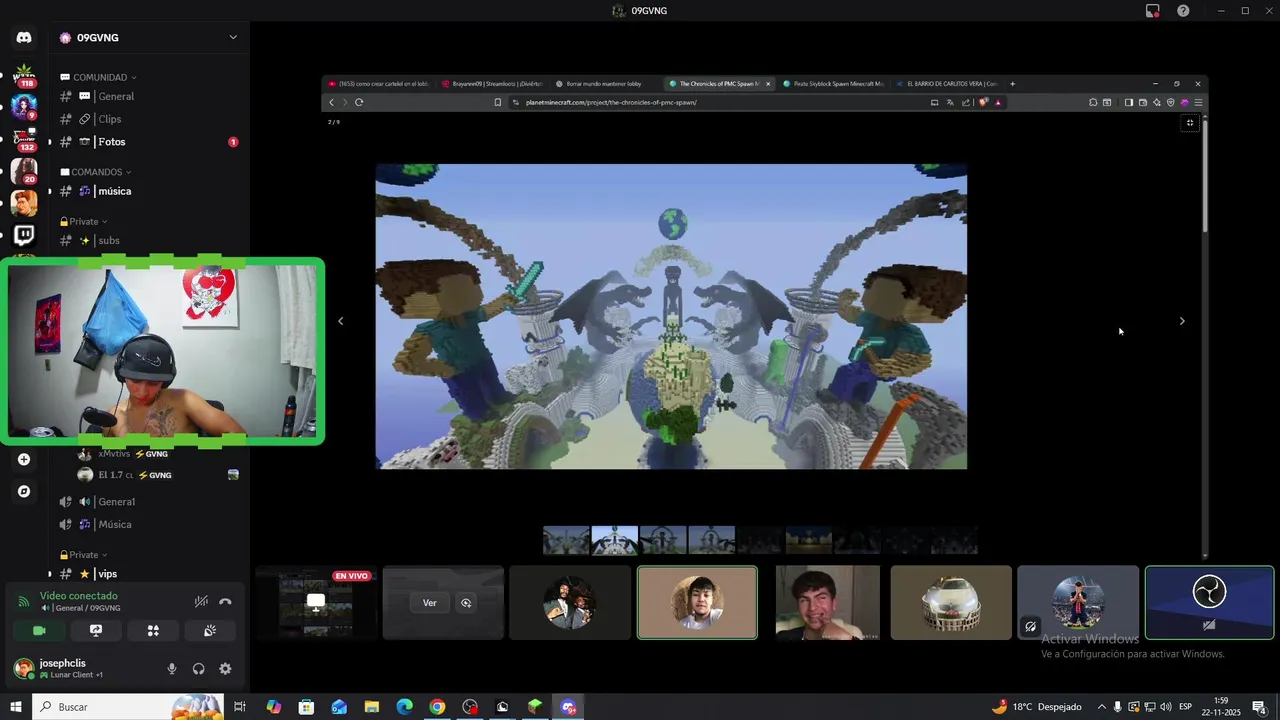This screenshot has height=720, width=1280.
Task: Toggle noise suppression in voice panel
Action: click(x=201, y=601)
